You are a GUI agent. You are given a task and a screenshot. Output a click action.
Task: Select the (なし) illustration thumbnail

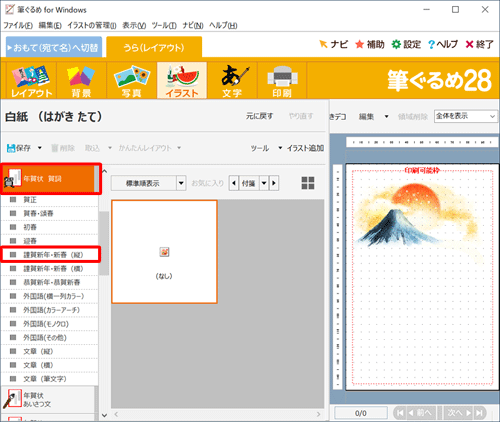point(164,252)
